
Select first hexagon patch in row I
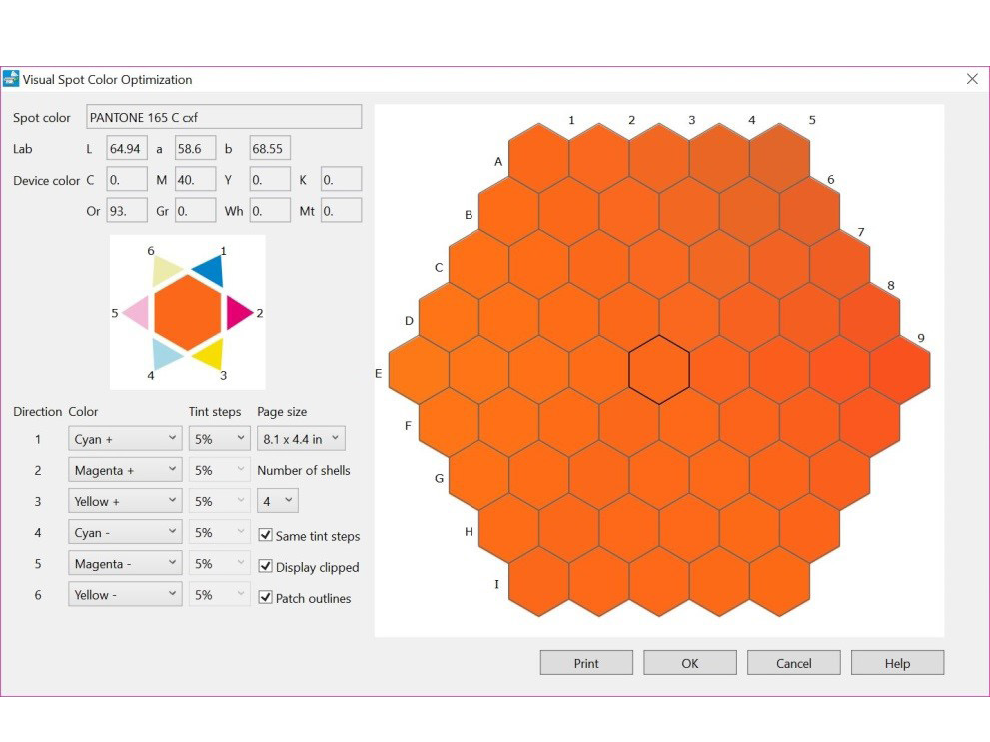539,582
